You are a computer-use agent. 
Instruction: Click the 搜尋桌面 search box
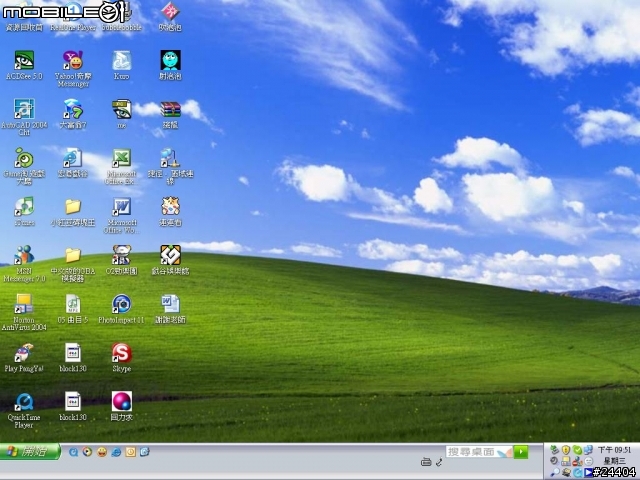tap(479, 452)
